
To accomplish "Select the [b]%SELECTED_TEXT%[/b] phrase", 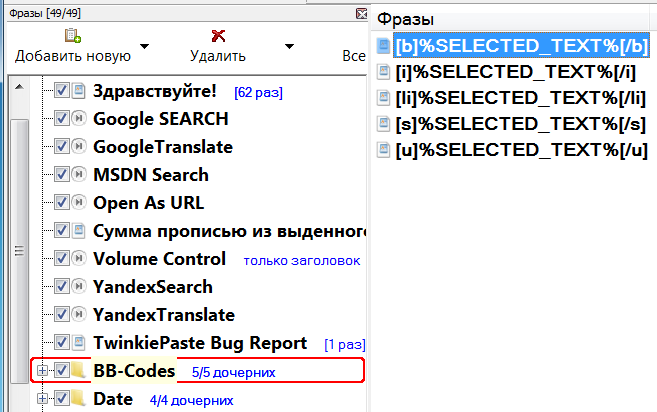I will point(521,45).
